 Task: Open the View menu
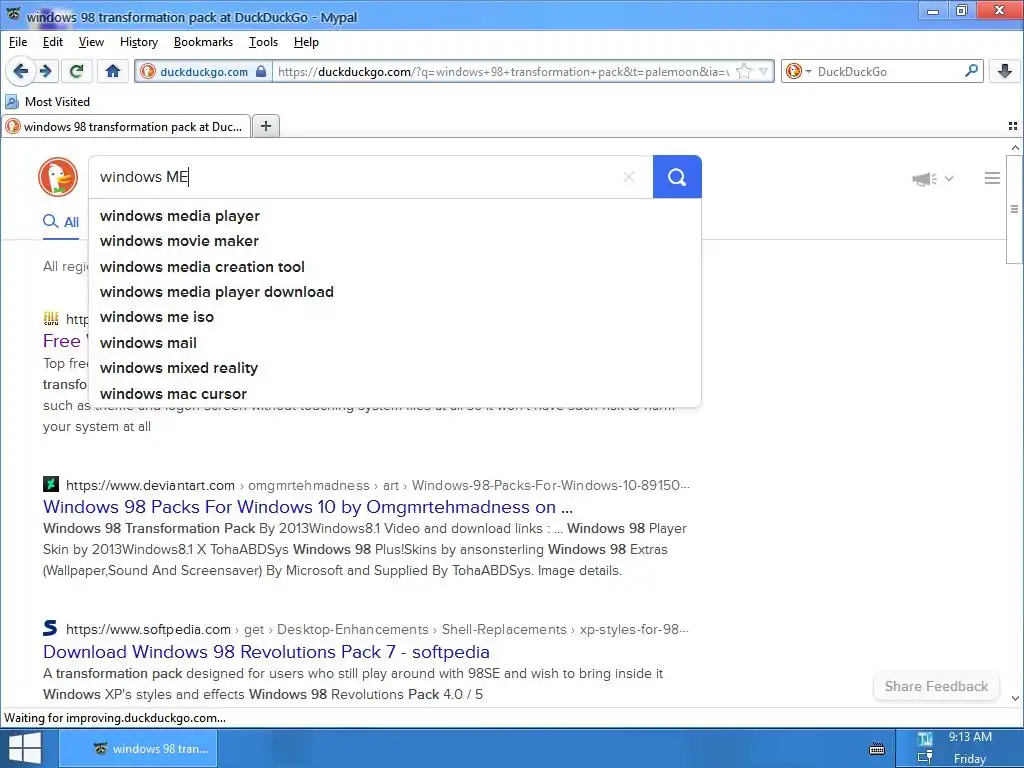coord(91,42)
